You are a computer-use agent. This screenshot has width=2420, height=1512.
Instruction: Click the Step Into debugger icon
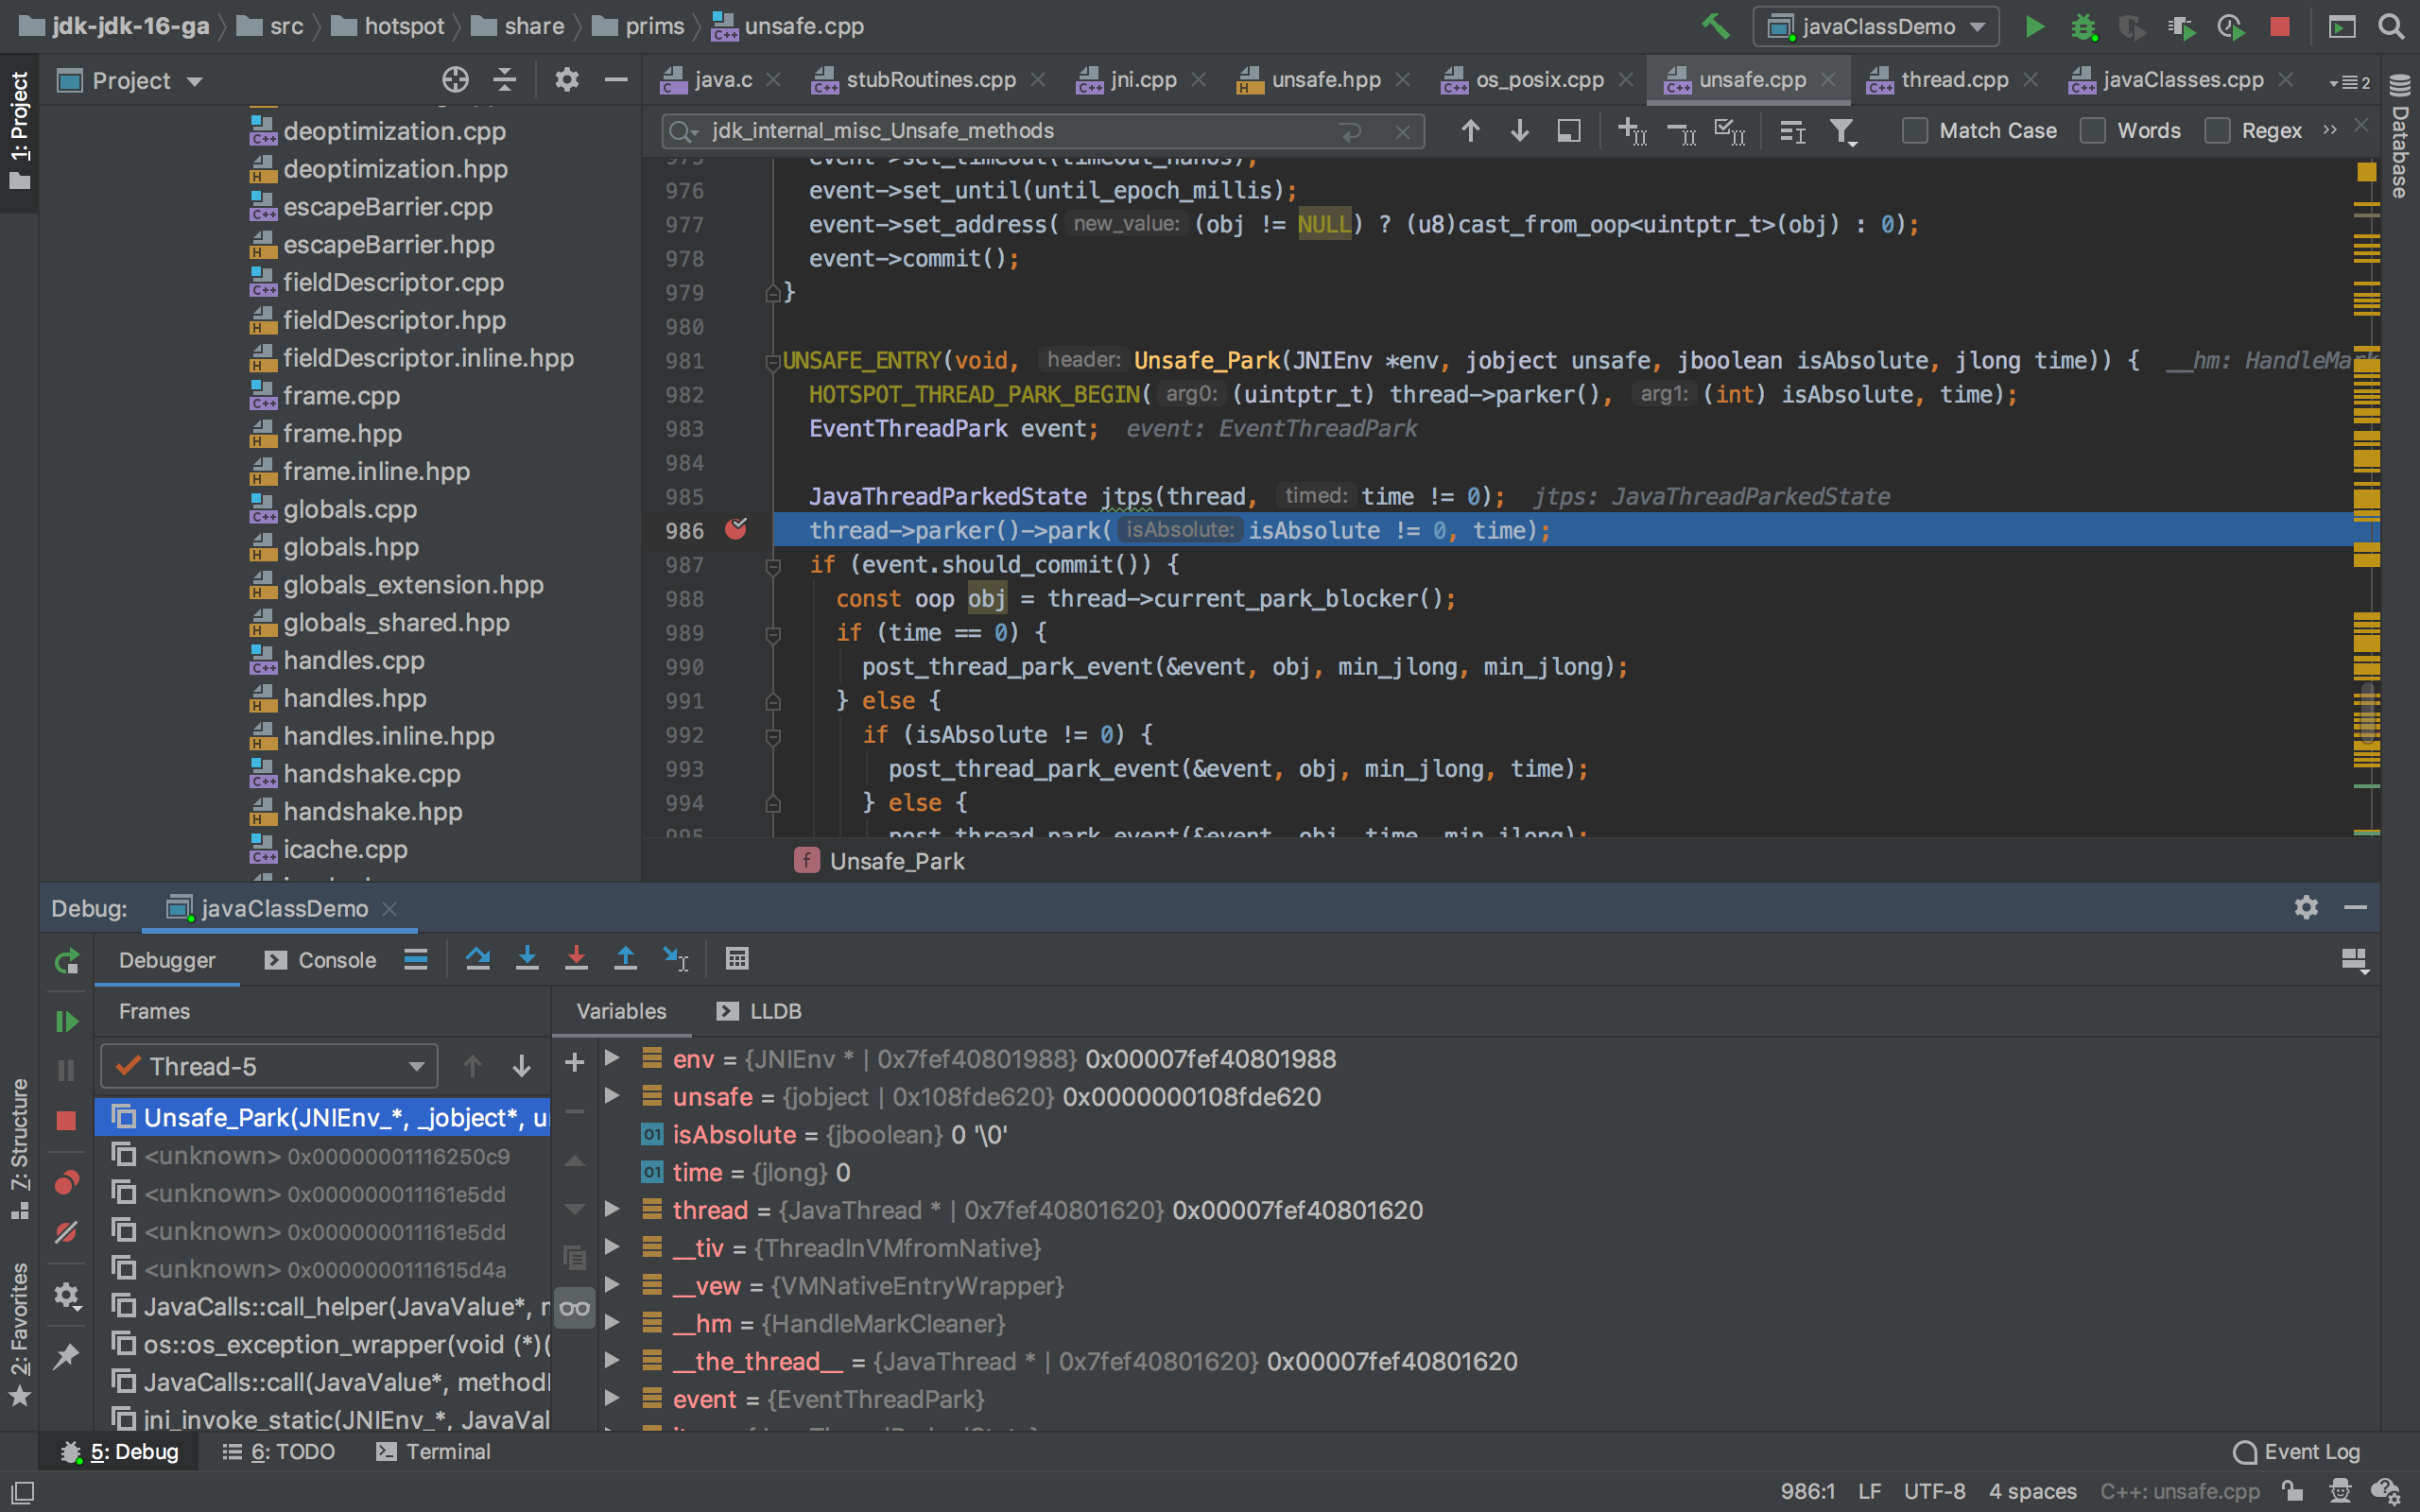click(527, 959)
